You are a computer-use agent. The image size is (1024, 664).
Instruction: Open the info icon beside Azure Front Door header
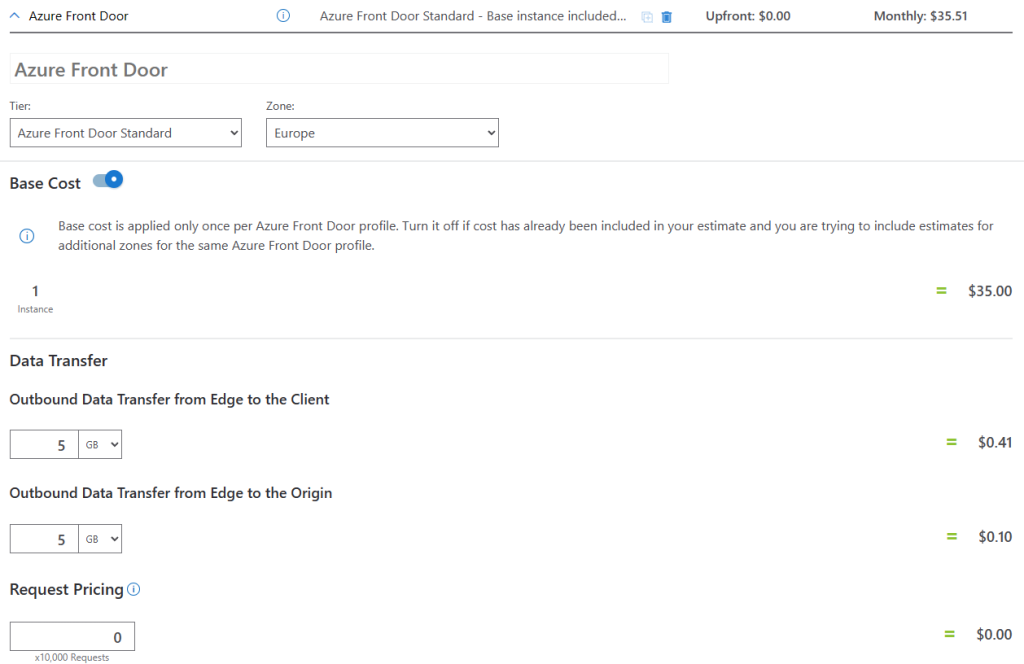click(283, 16)
